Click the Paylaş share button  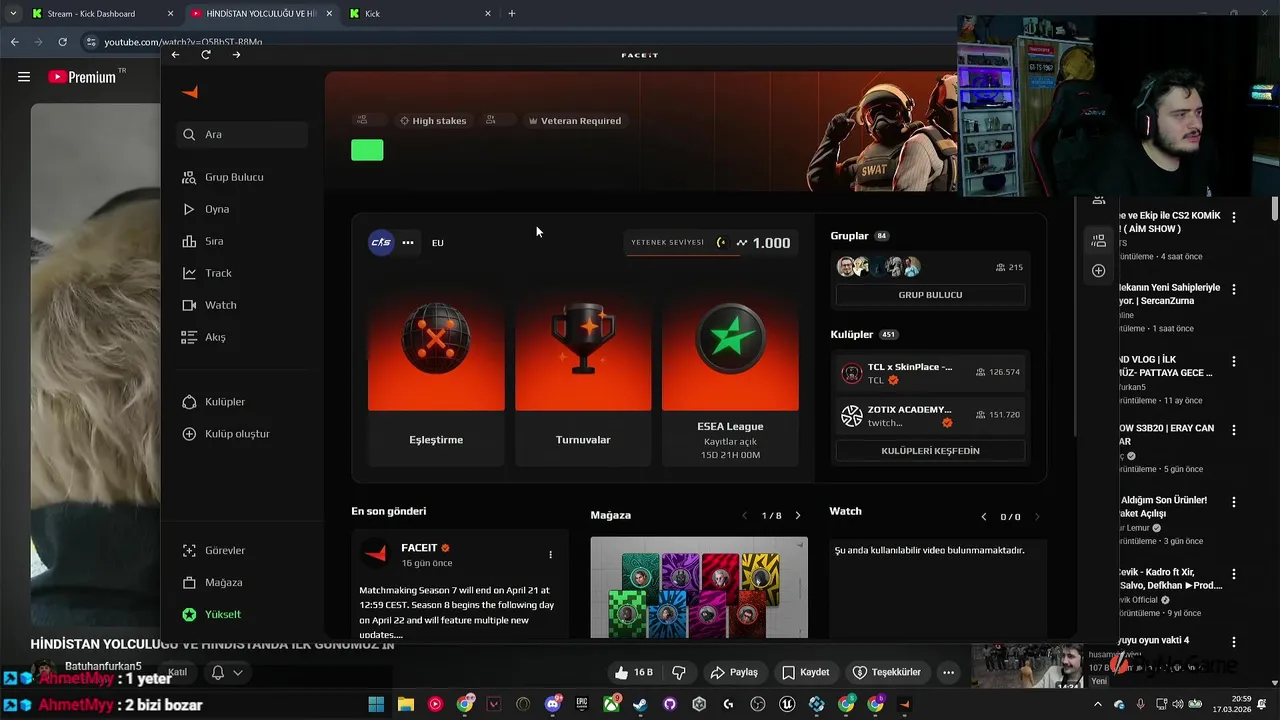[x=734, y=672]
